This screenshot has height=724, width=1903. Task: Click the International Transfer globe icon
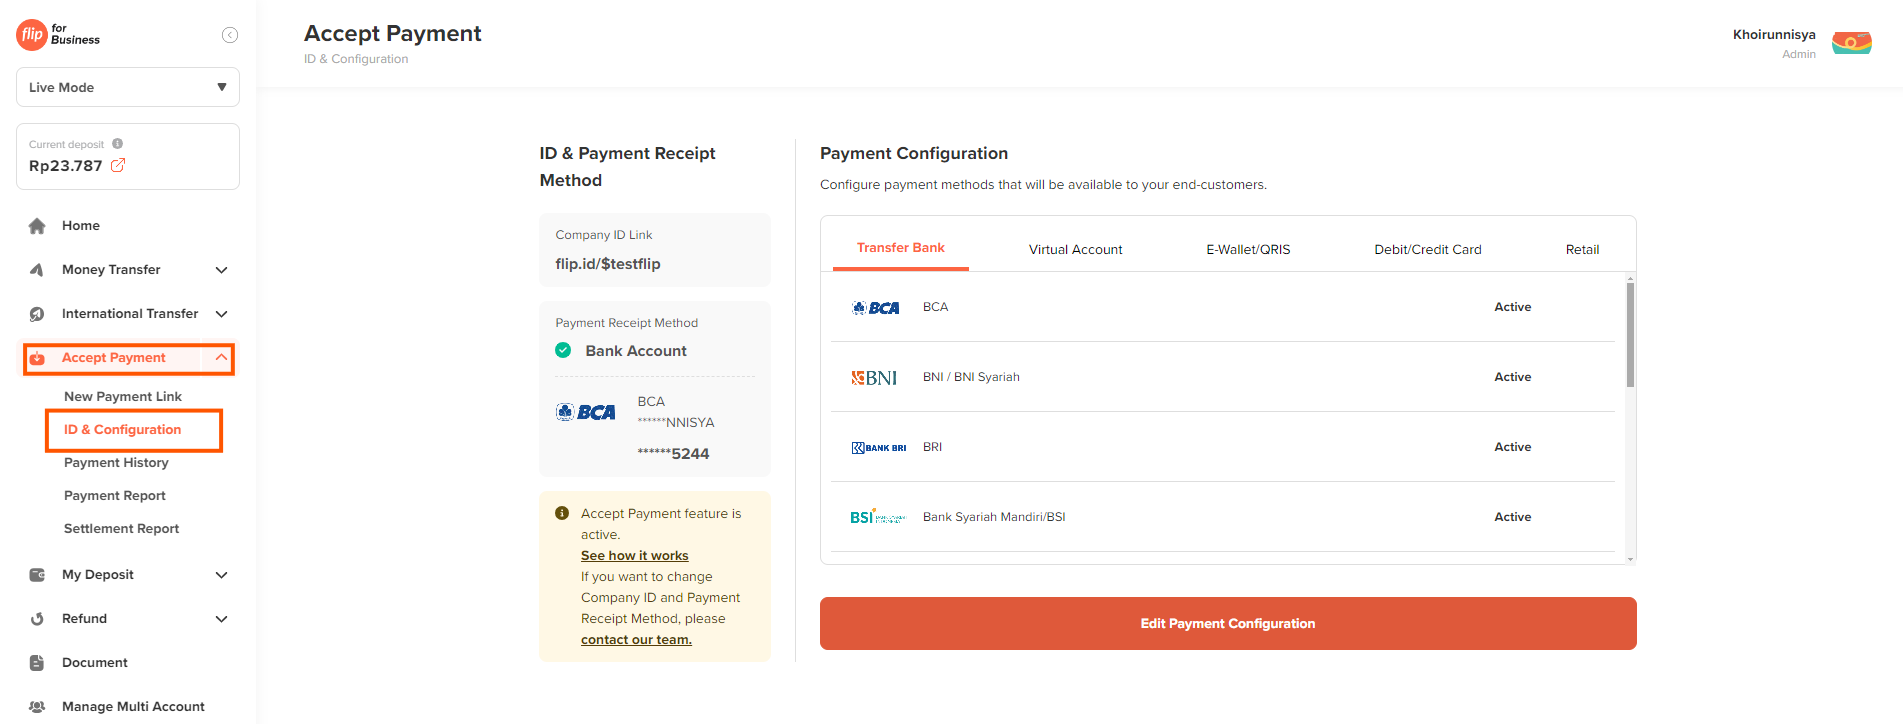[x=37, y=313]
